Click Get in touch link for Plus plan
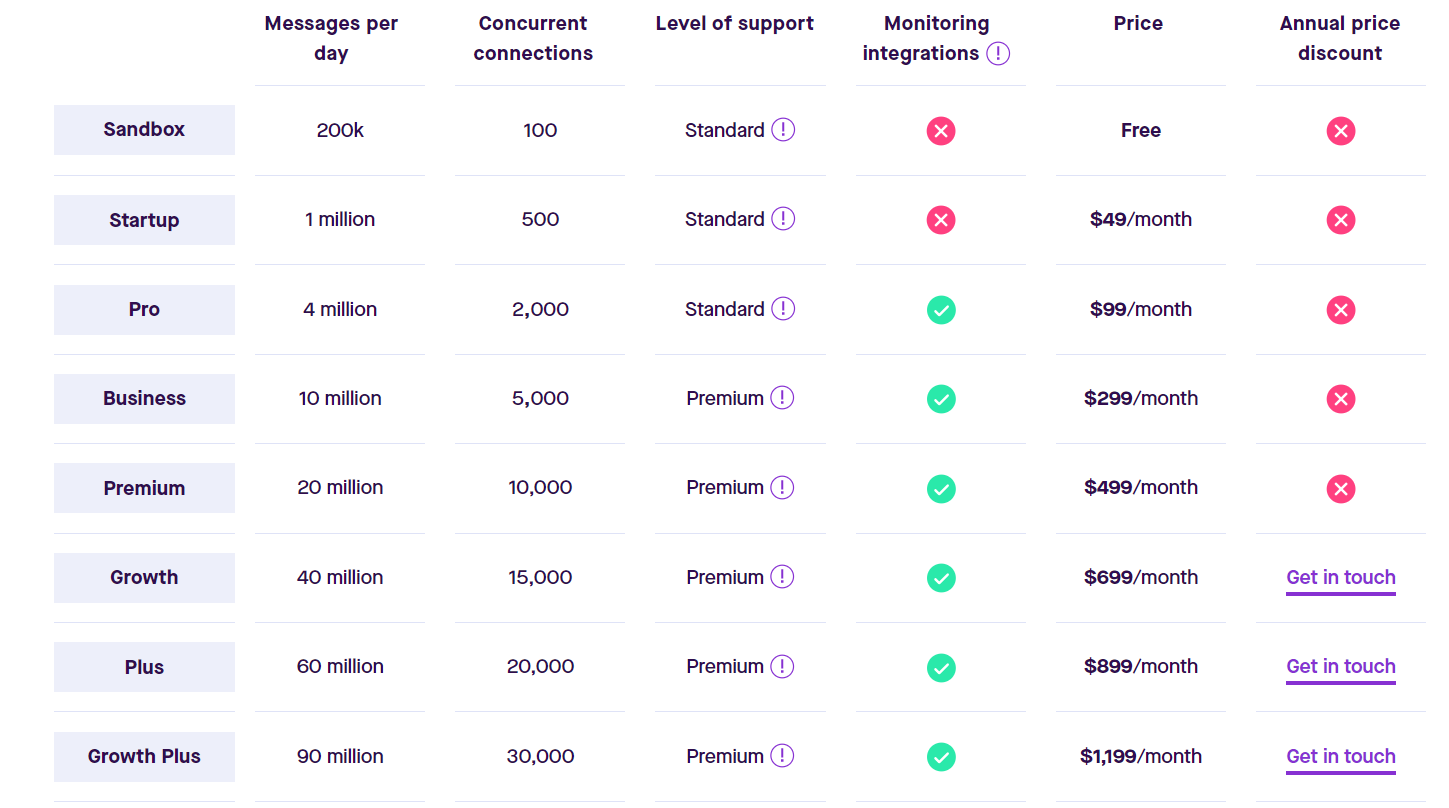 1340,666
